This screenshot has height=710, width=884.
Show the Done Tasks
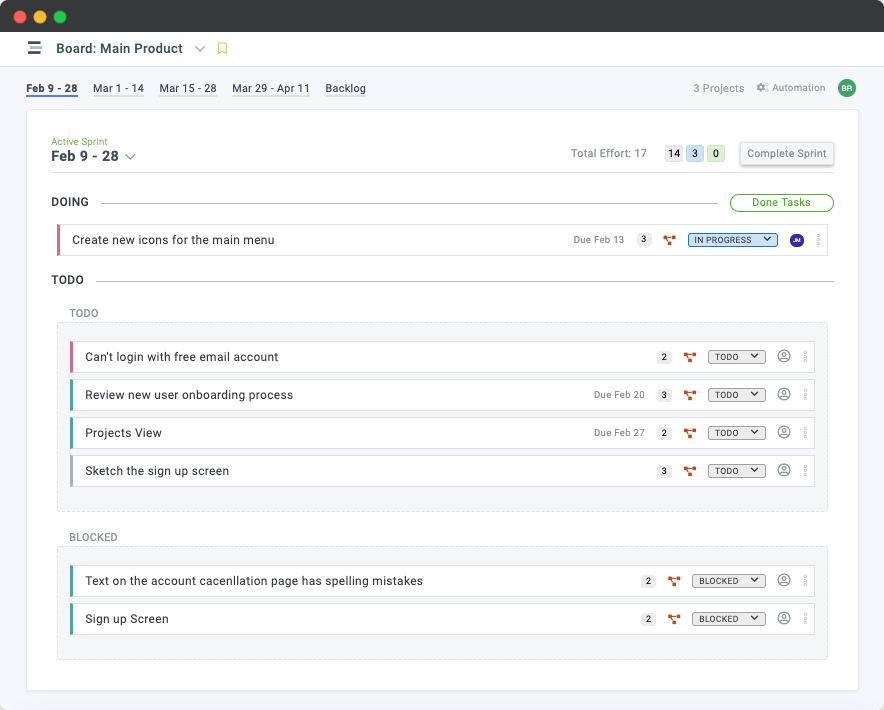(781, 202)
